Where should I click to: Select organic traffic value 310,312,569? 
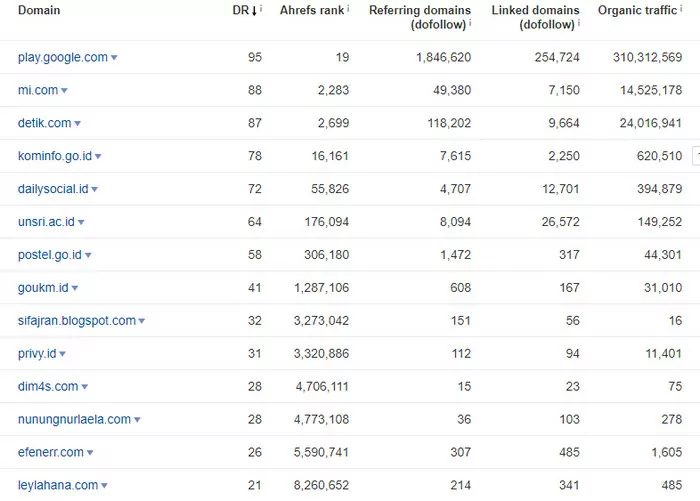pyautogui.click(x=647, y=57)
